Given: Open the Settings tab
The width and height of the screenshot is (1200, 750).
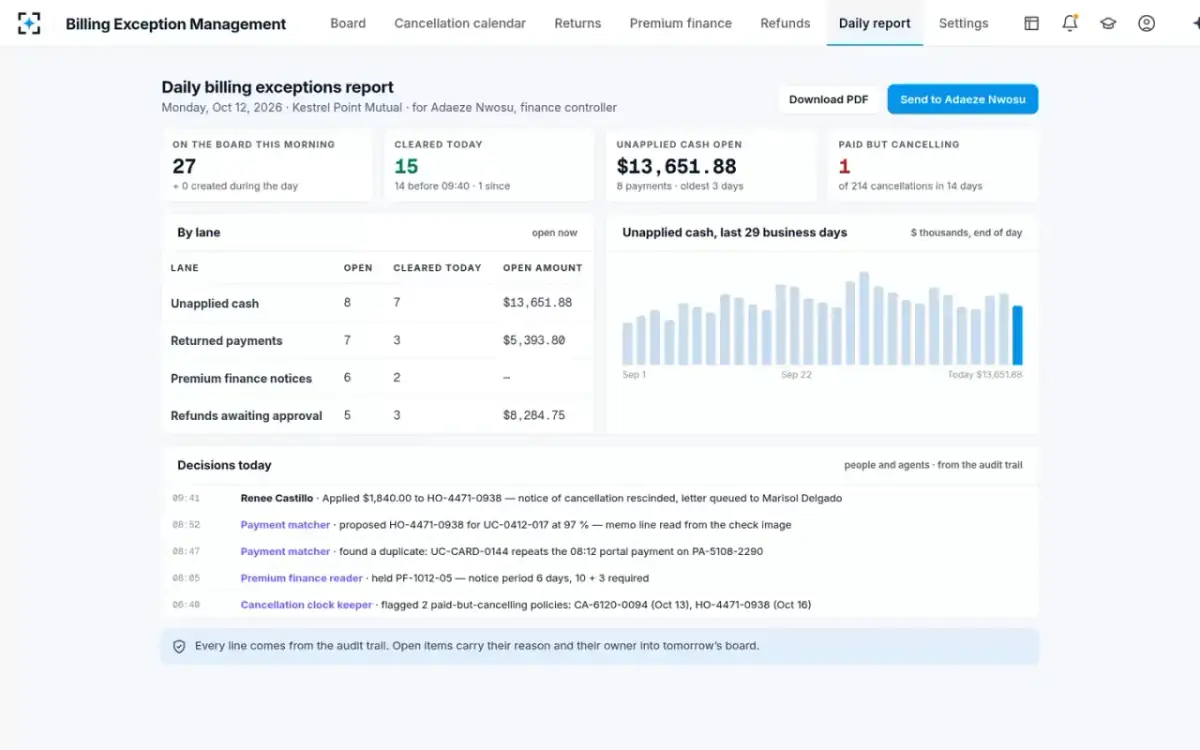Looking at the screenshot, I should point(964,23).
